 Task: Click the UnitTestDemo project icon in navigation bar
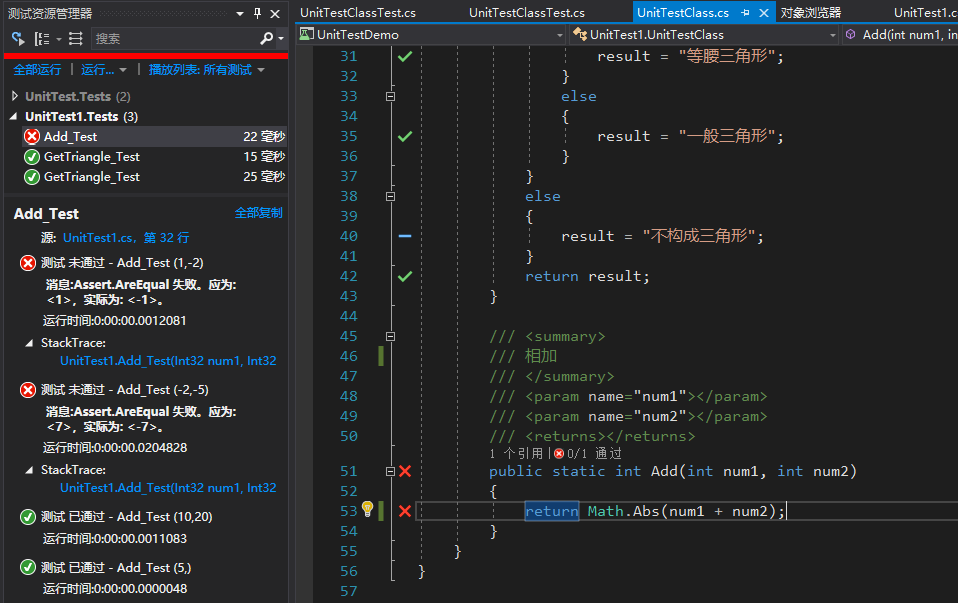pyautogui.click(x=307, y=34)
